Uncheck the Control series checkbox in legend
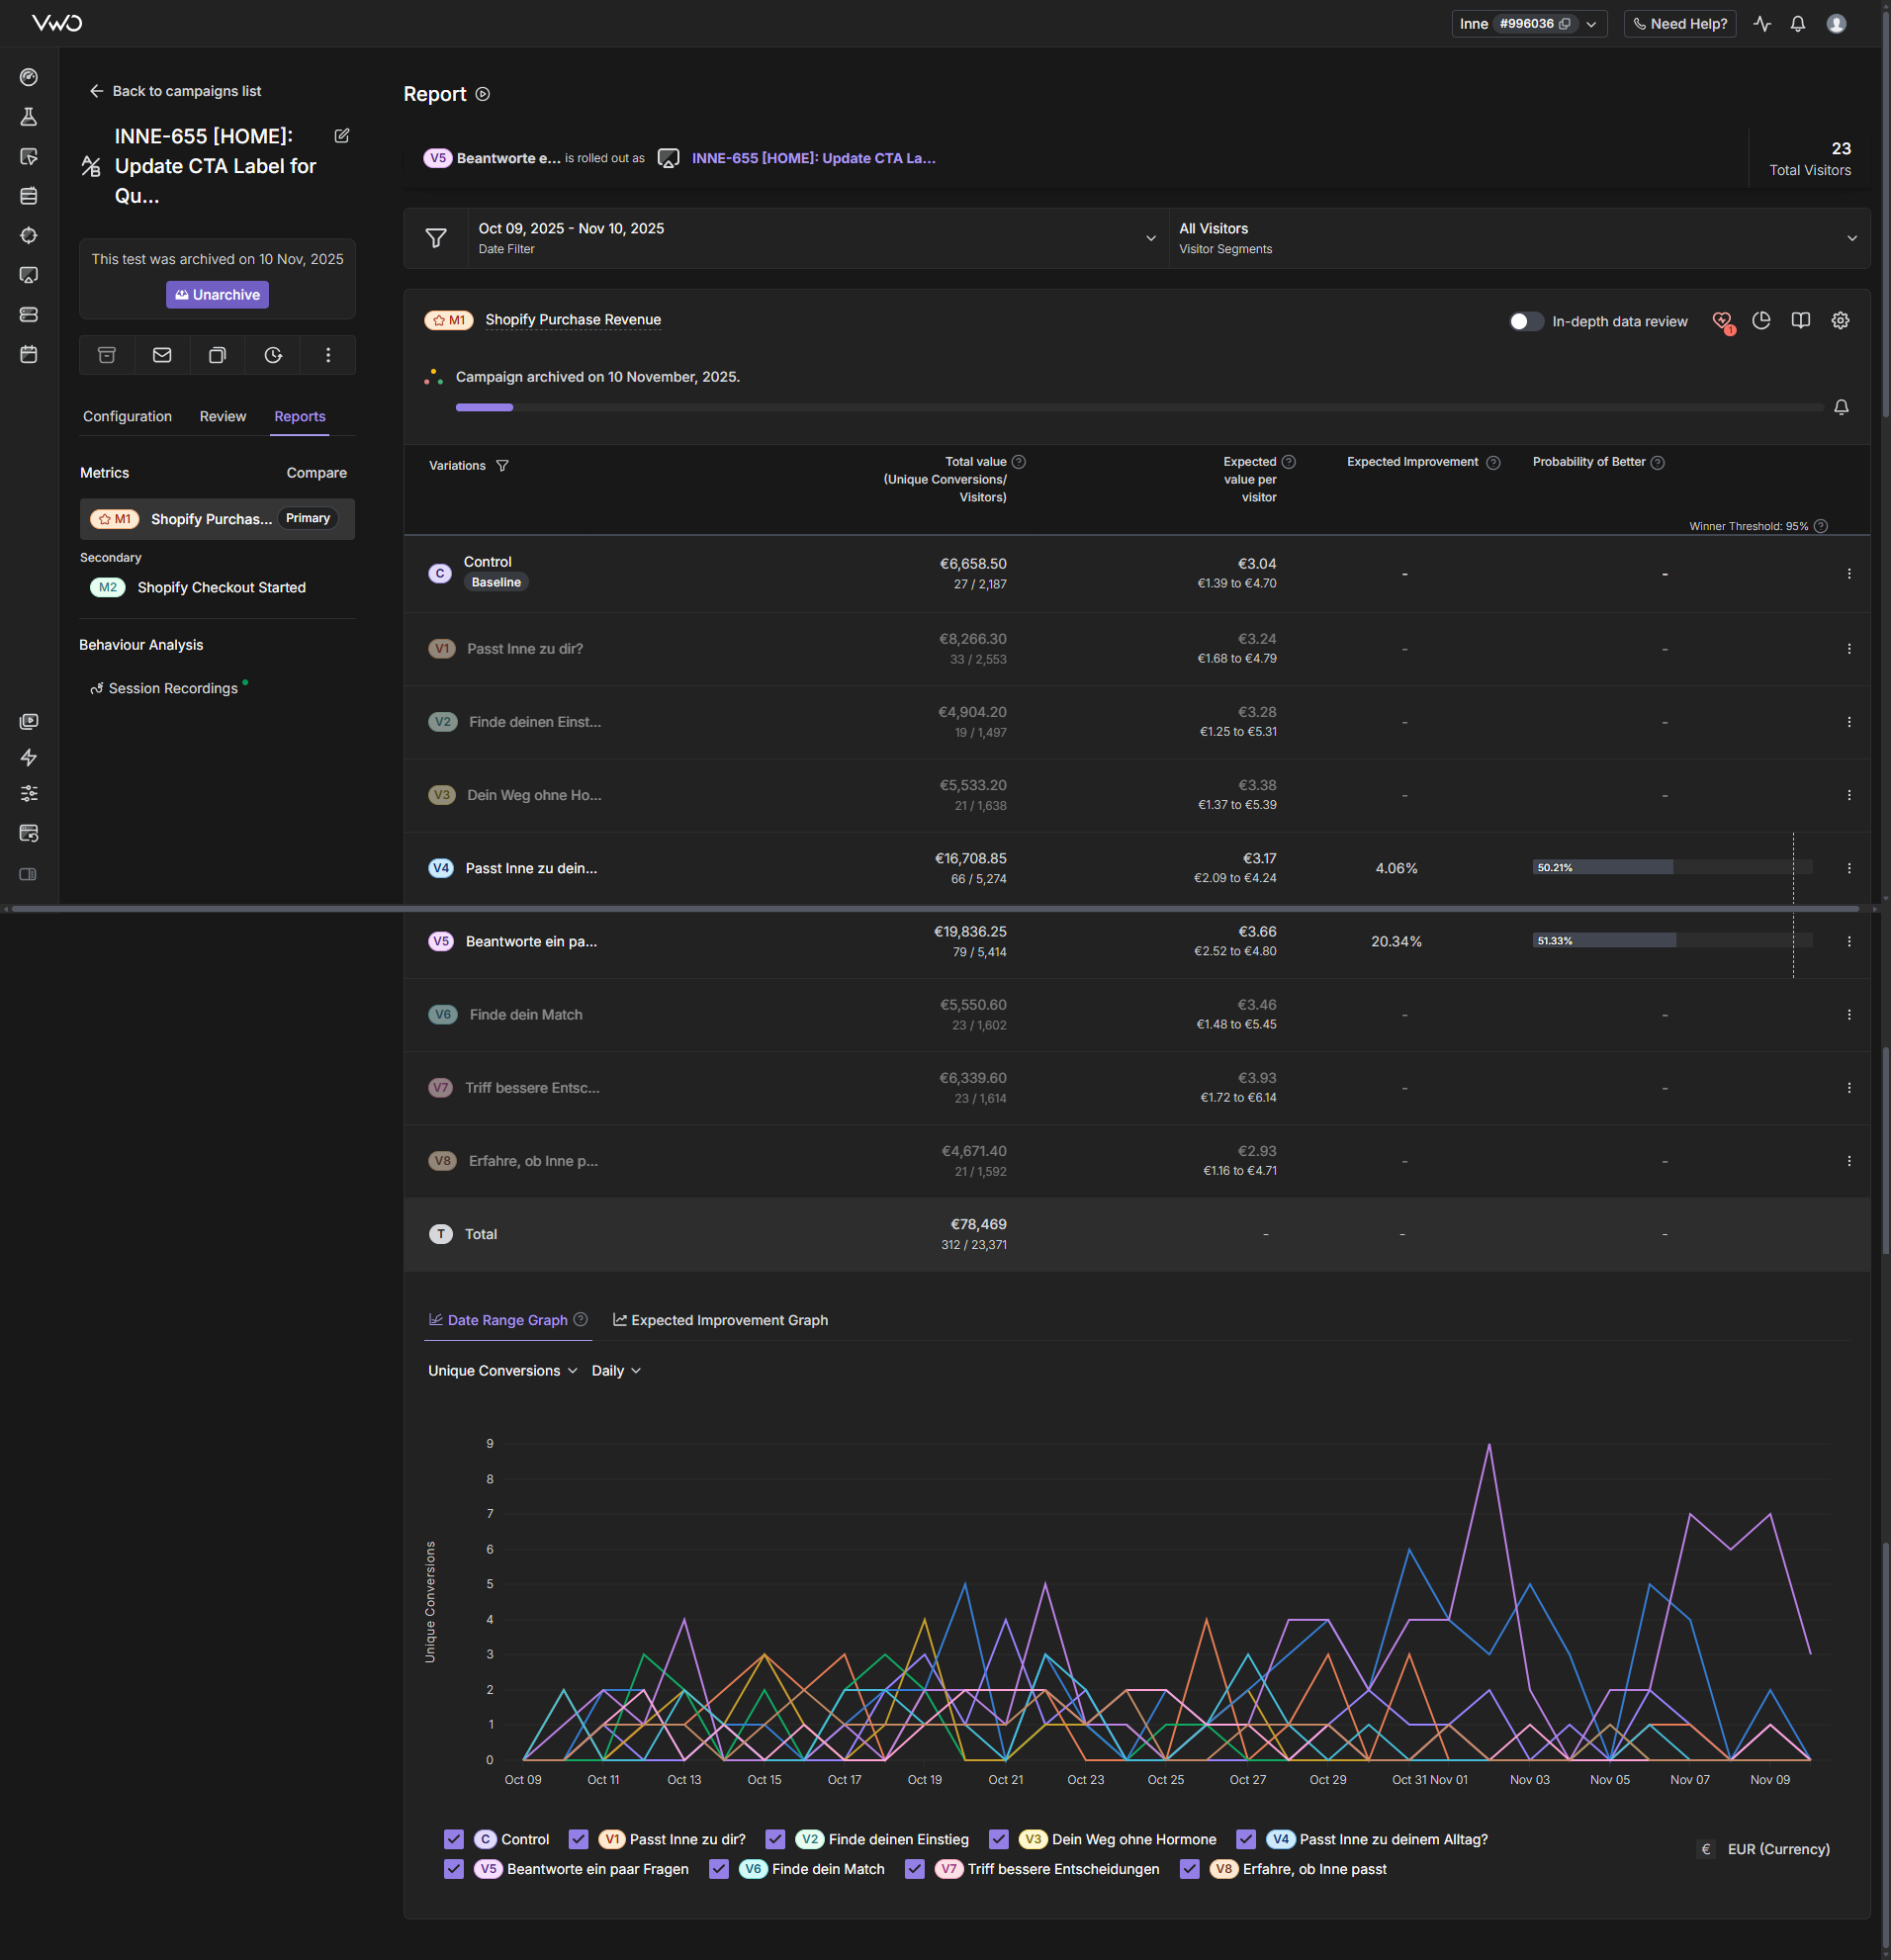This screenshot has width=1891, height=1960. point(454,1839)
